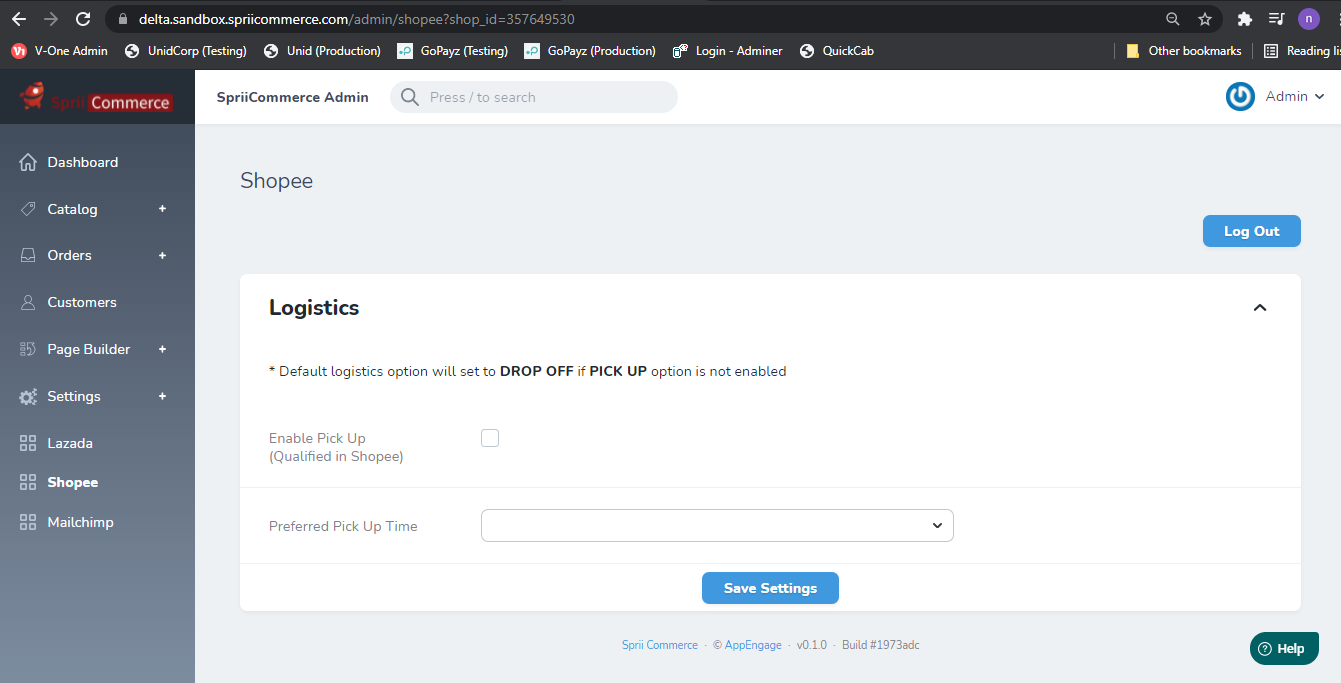Click the zoom magnifier in address bar
Screen dimensions: 1341x683
[x=1173, y=19]
